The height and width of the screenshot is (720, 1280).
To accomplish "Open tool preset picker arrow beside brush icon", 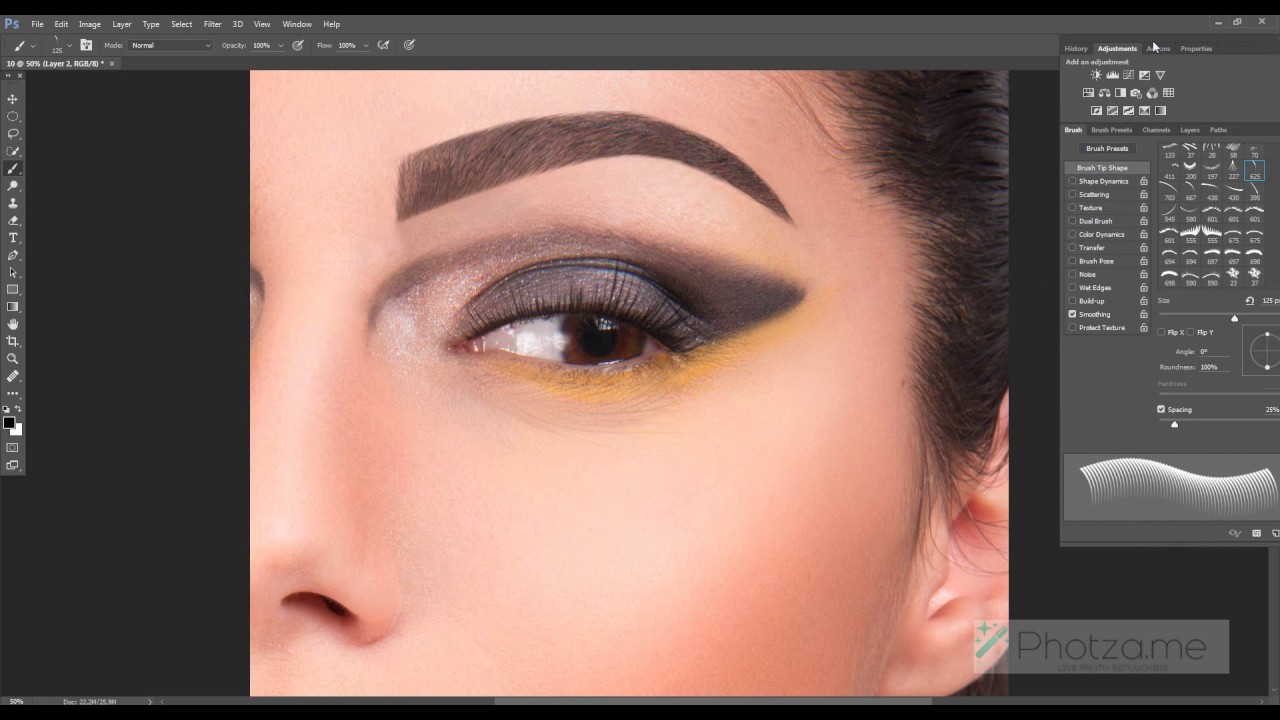I will coord(33,45).
